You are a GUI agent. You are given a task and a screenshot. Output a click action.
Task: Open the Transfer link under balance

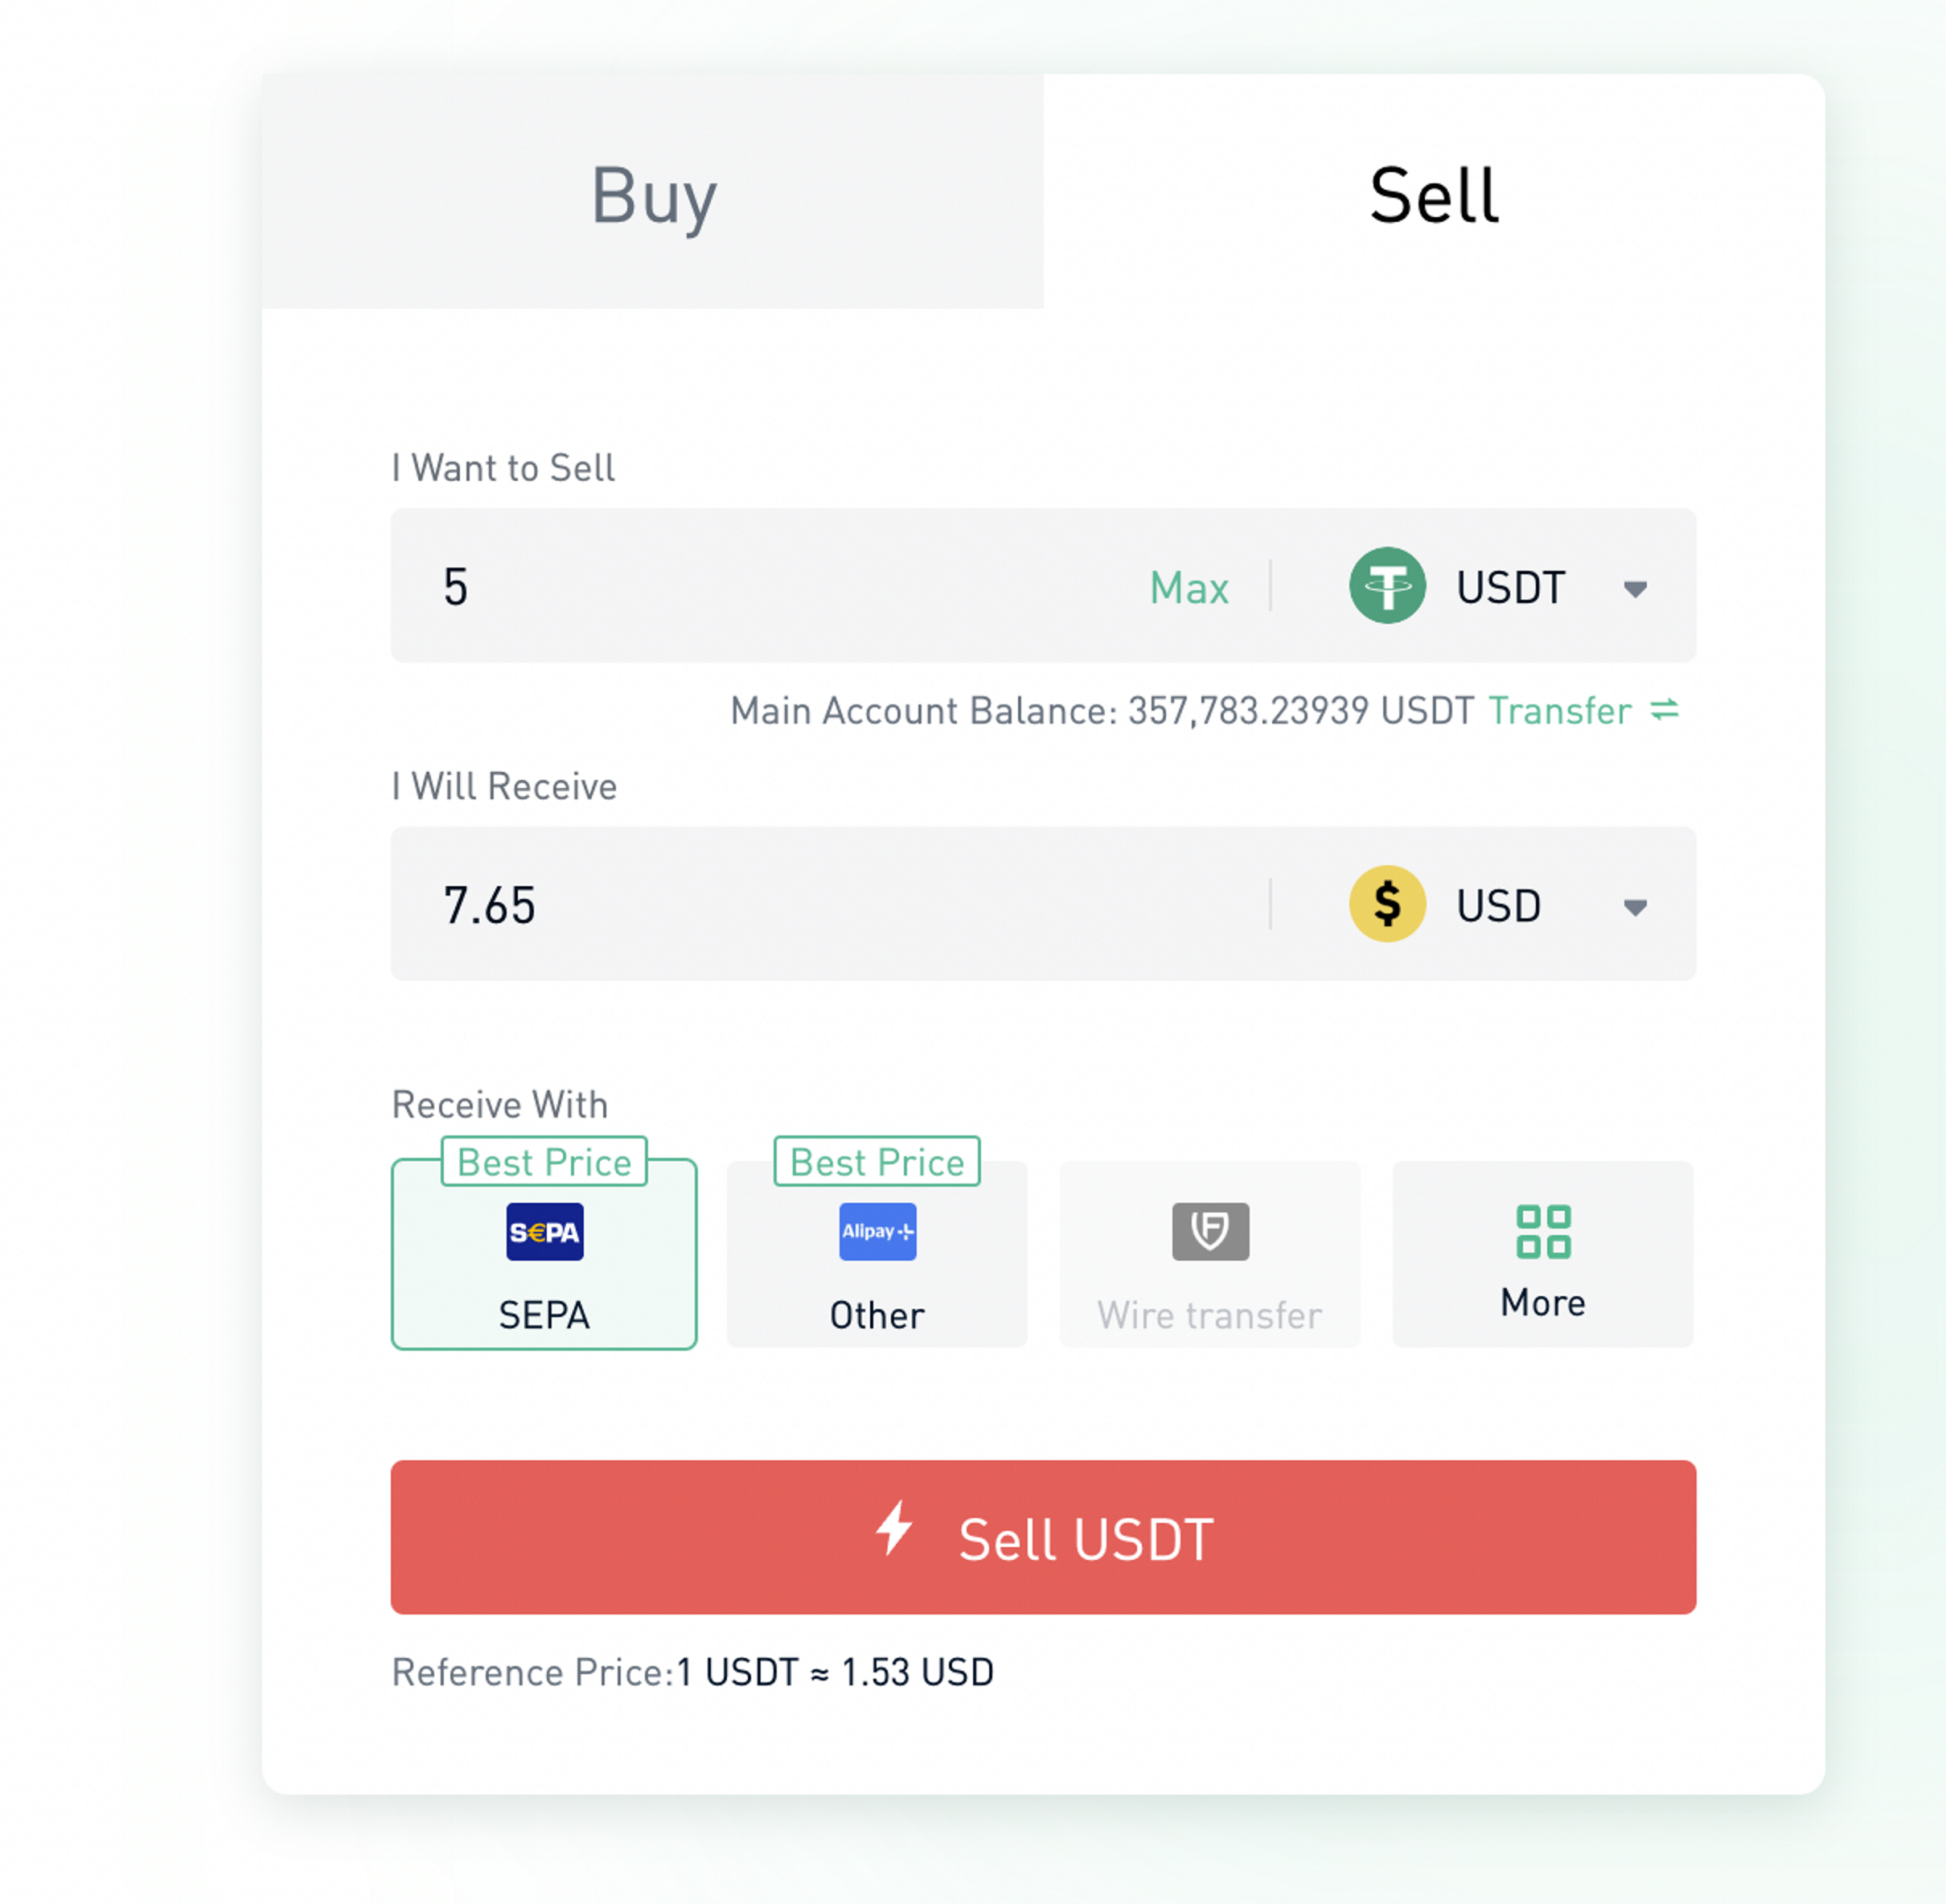(x=1559, y=711)
